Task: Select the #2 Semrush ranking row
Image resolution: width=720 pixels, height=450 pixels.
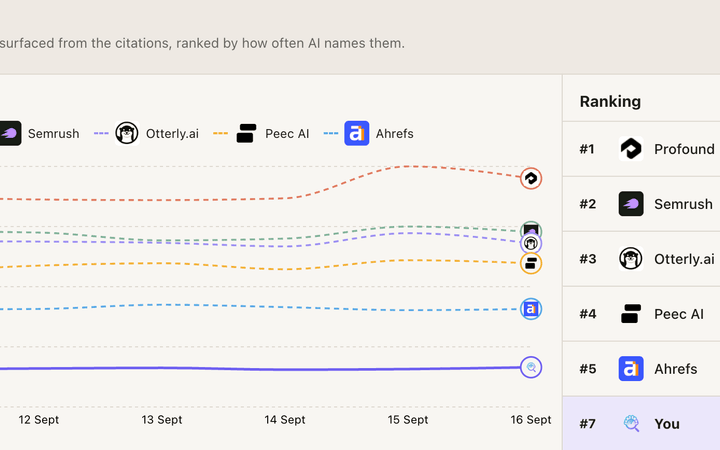Action: 641,204
